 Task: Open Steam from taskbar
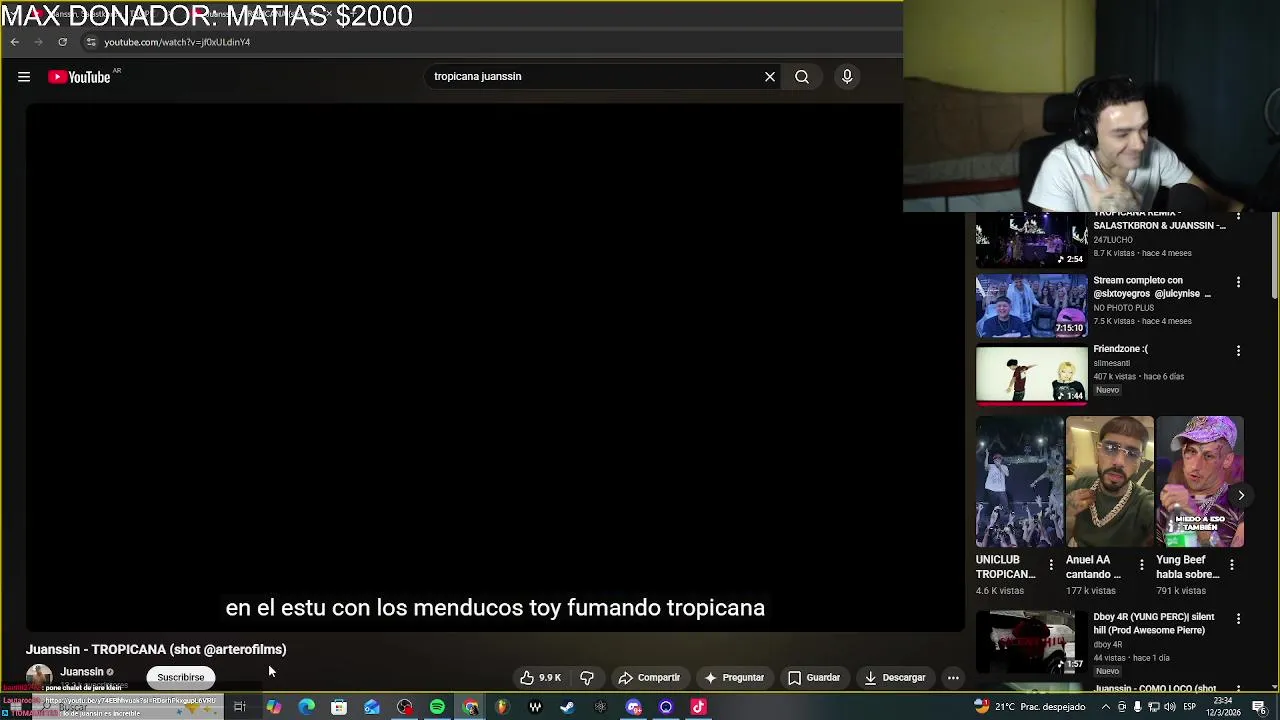click(567, 707)
